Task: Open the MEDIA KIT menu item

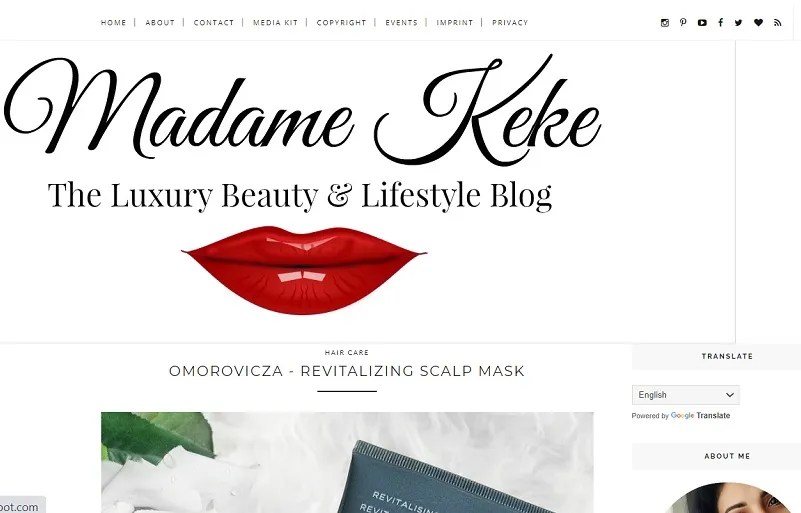Action: coord(275,22)
